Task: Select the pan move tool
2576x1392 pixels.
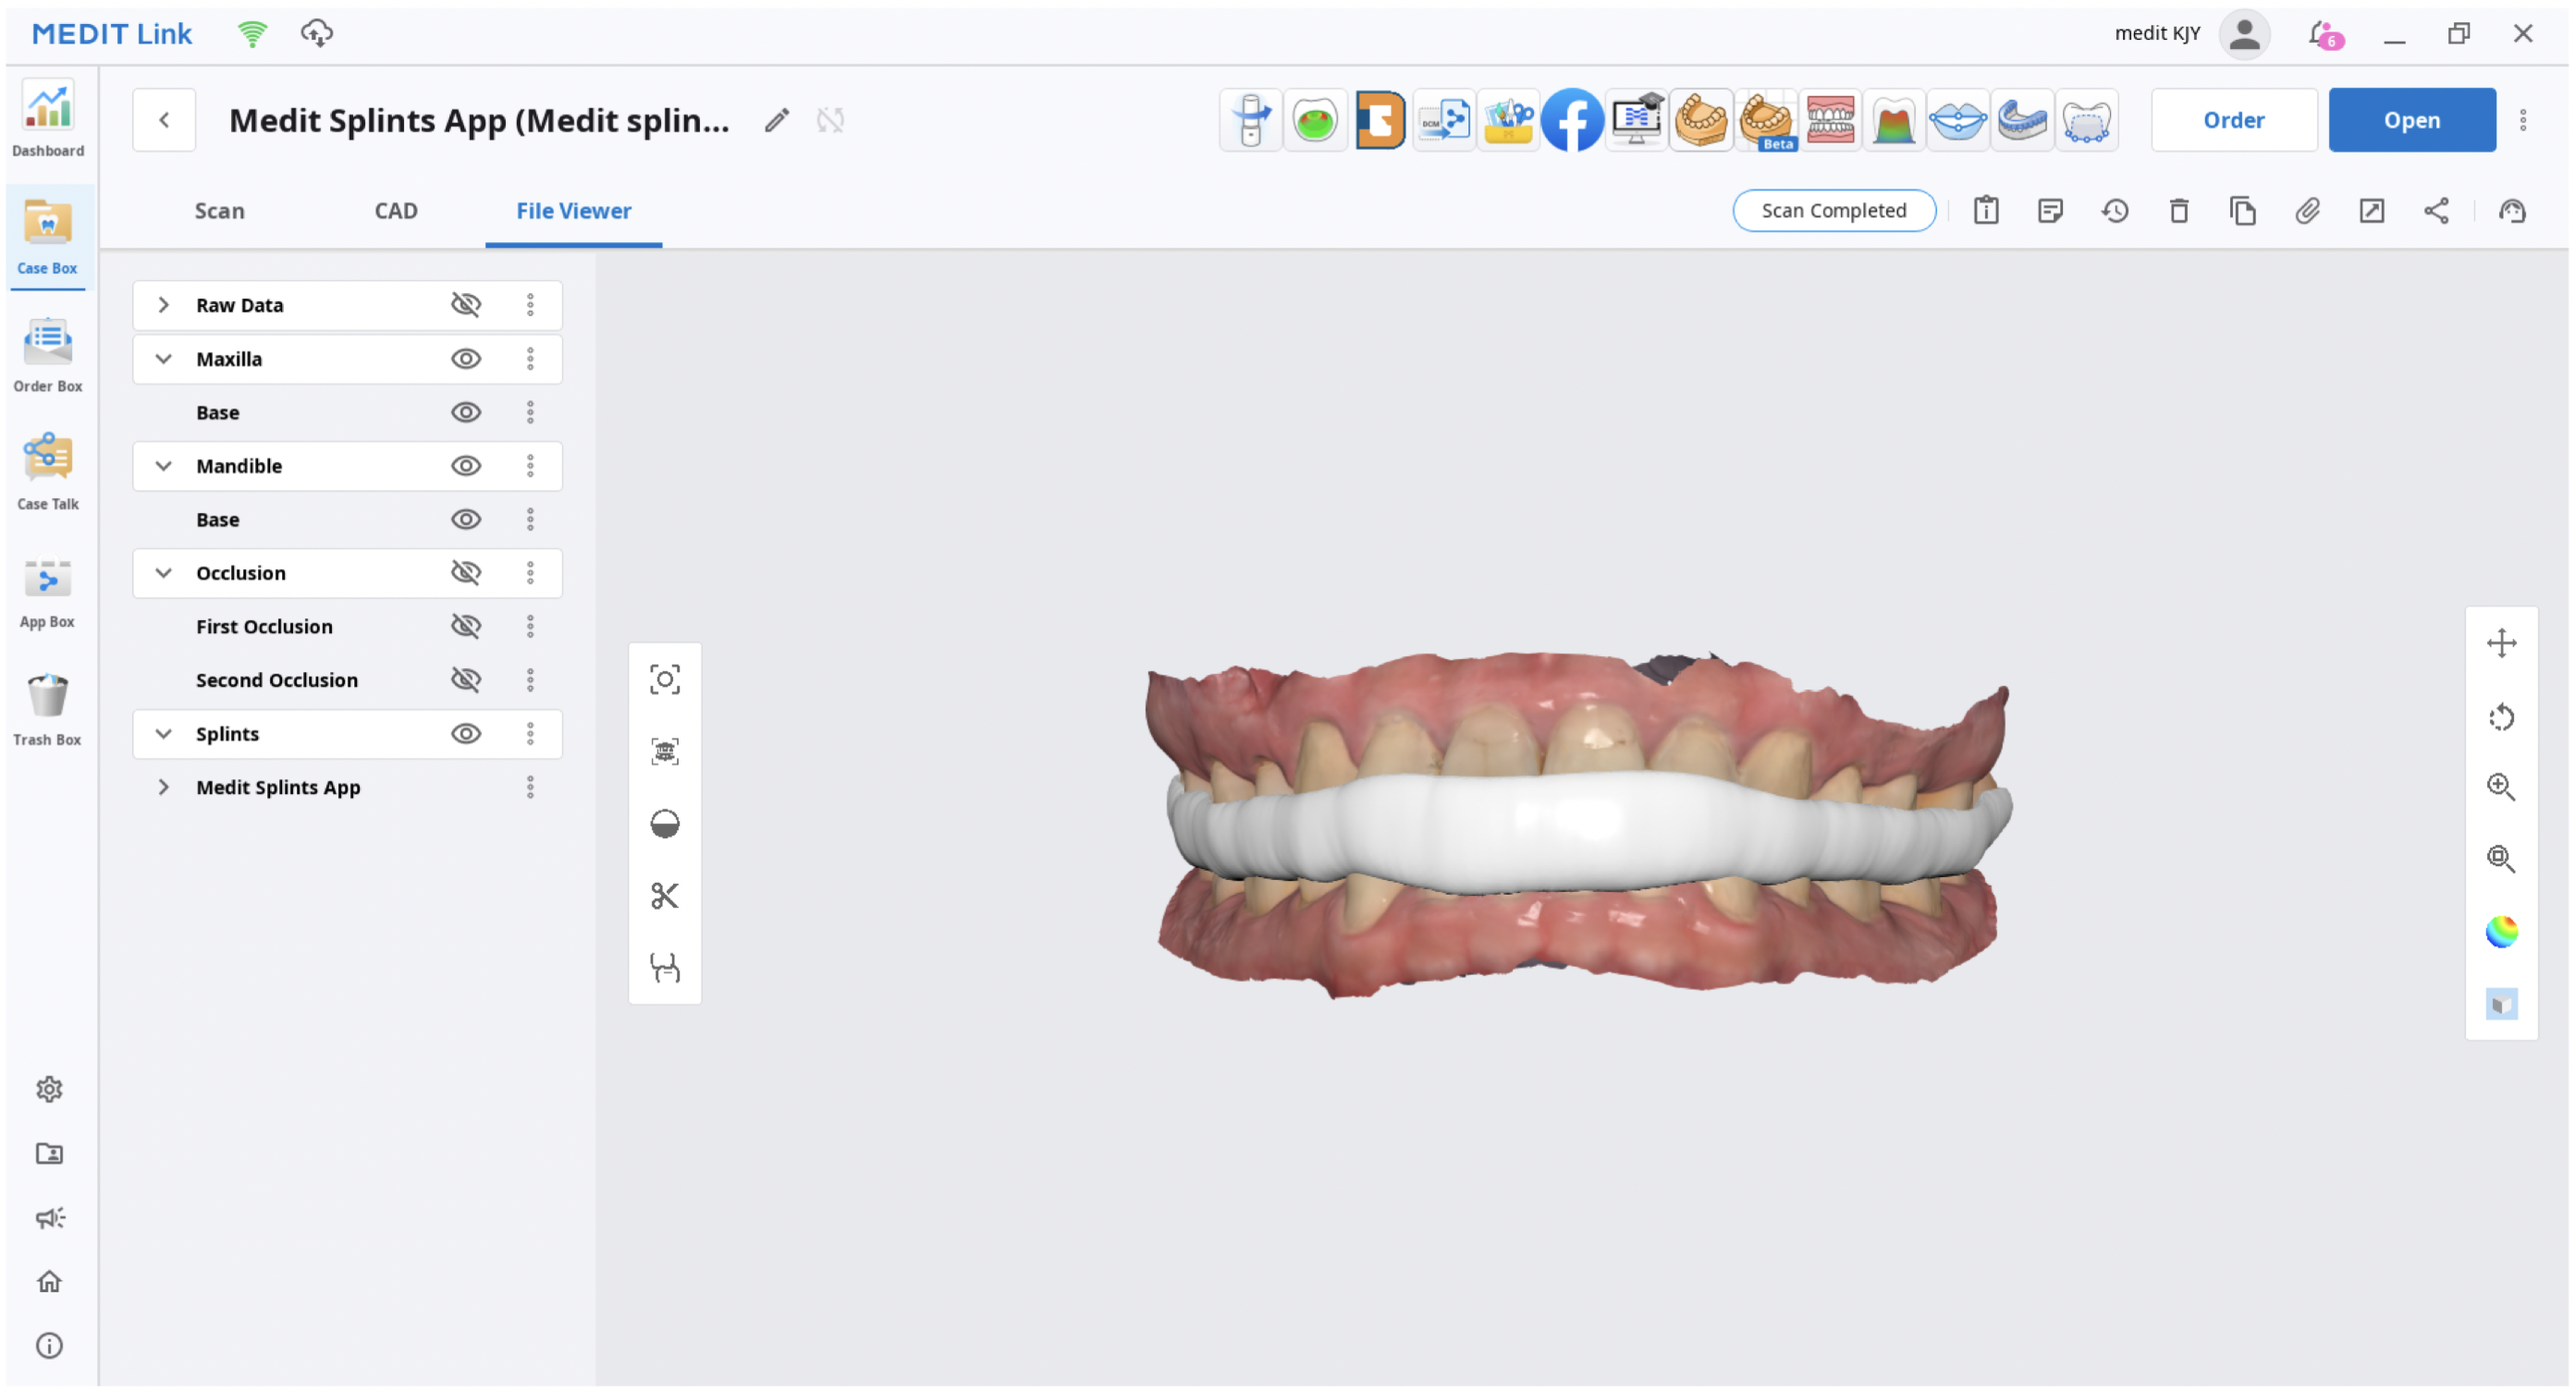Action: 2500,643
